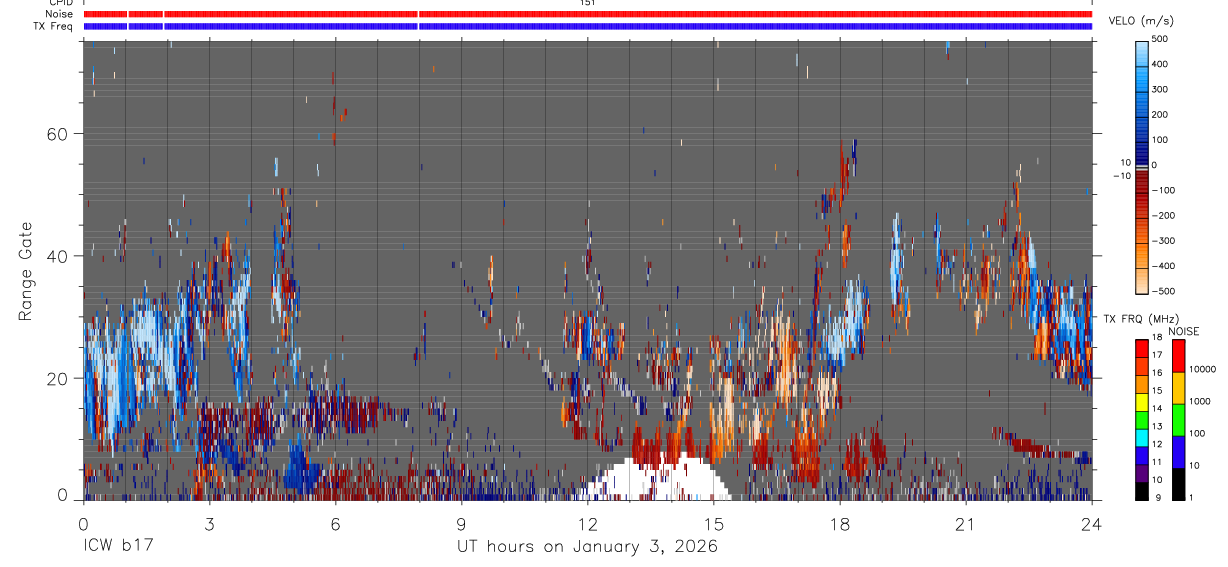The height and width of the screenshot is (567, 1228).
Task: Click the 'UT hours on January 3, 2026' axis title
Action: [587, 547]
